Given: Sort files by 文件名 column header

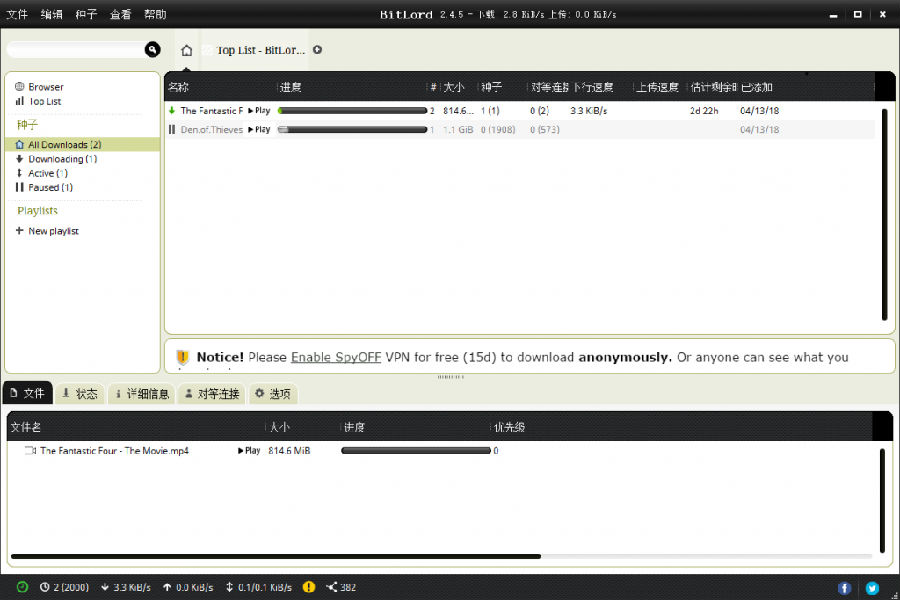Looking at the screenshot, I should pyautogui.click(x=26, y=427).
